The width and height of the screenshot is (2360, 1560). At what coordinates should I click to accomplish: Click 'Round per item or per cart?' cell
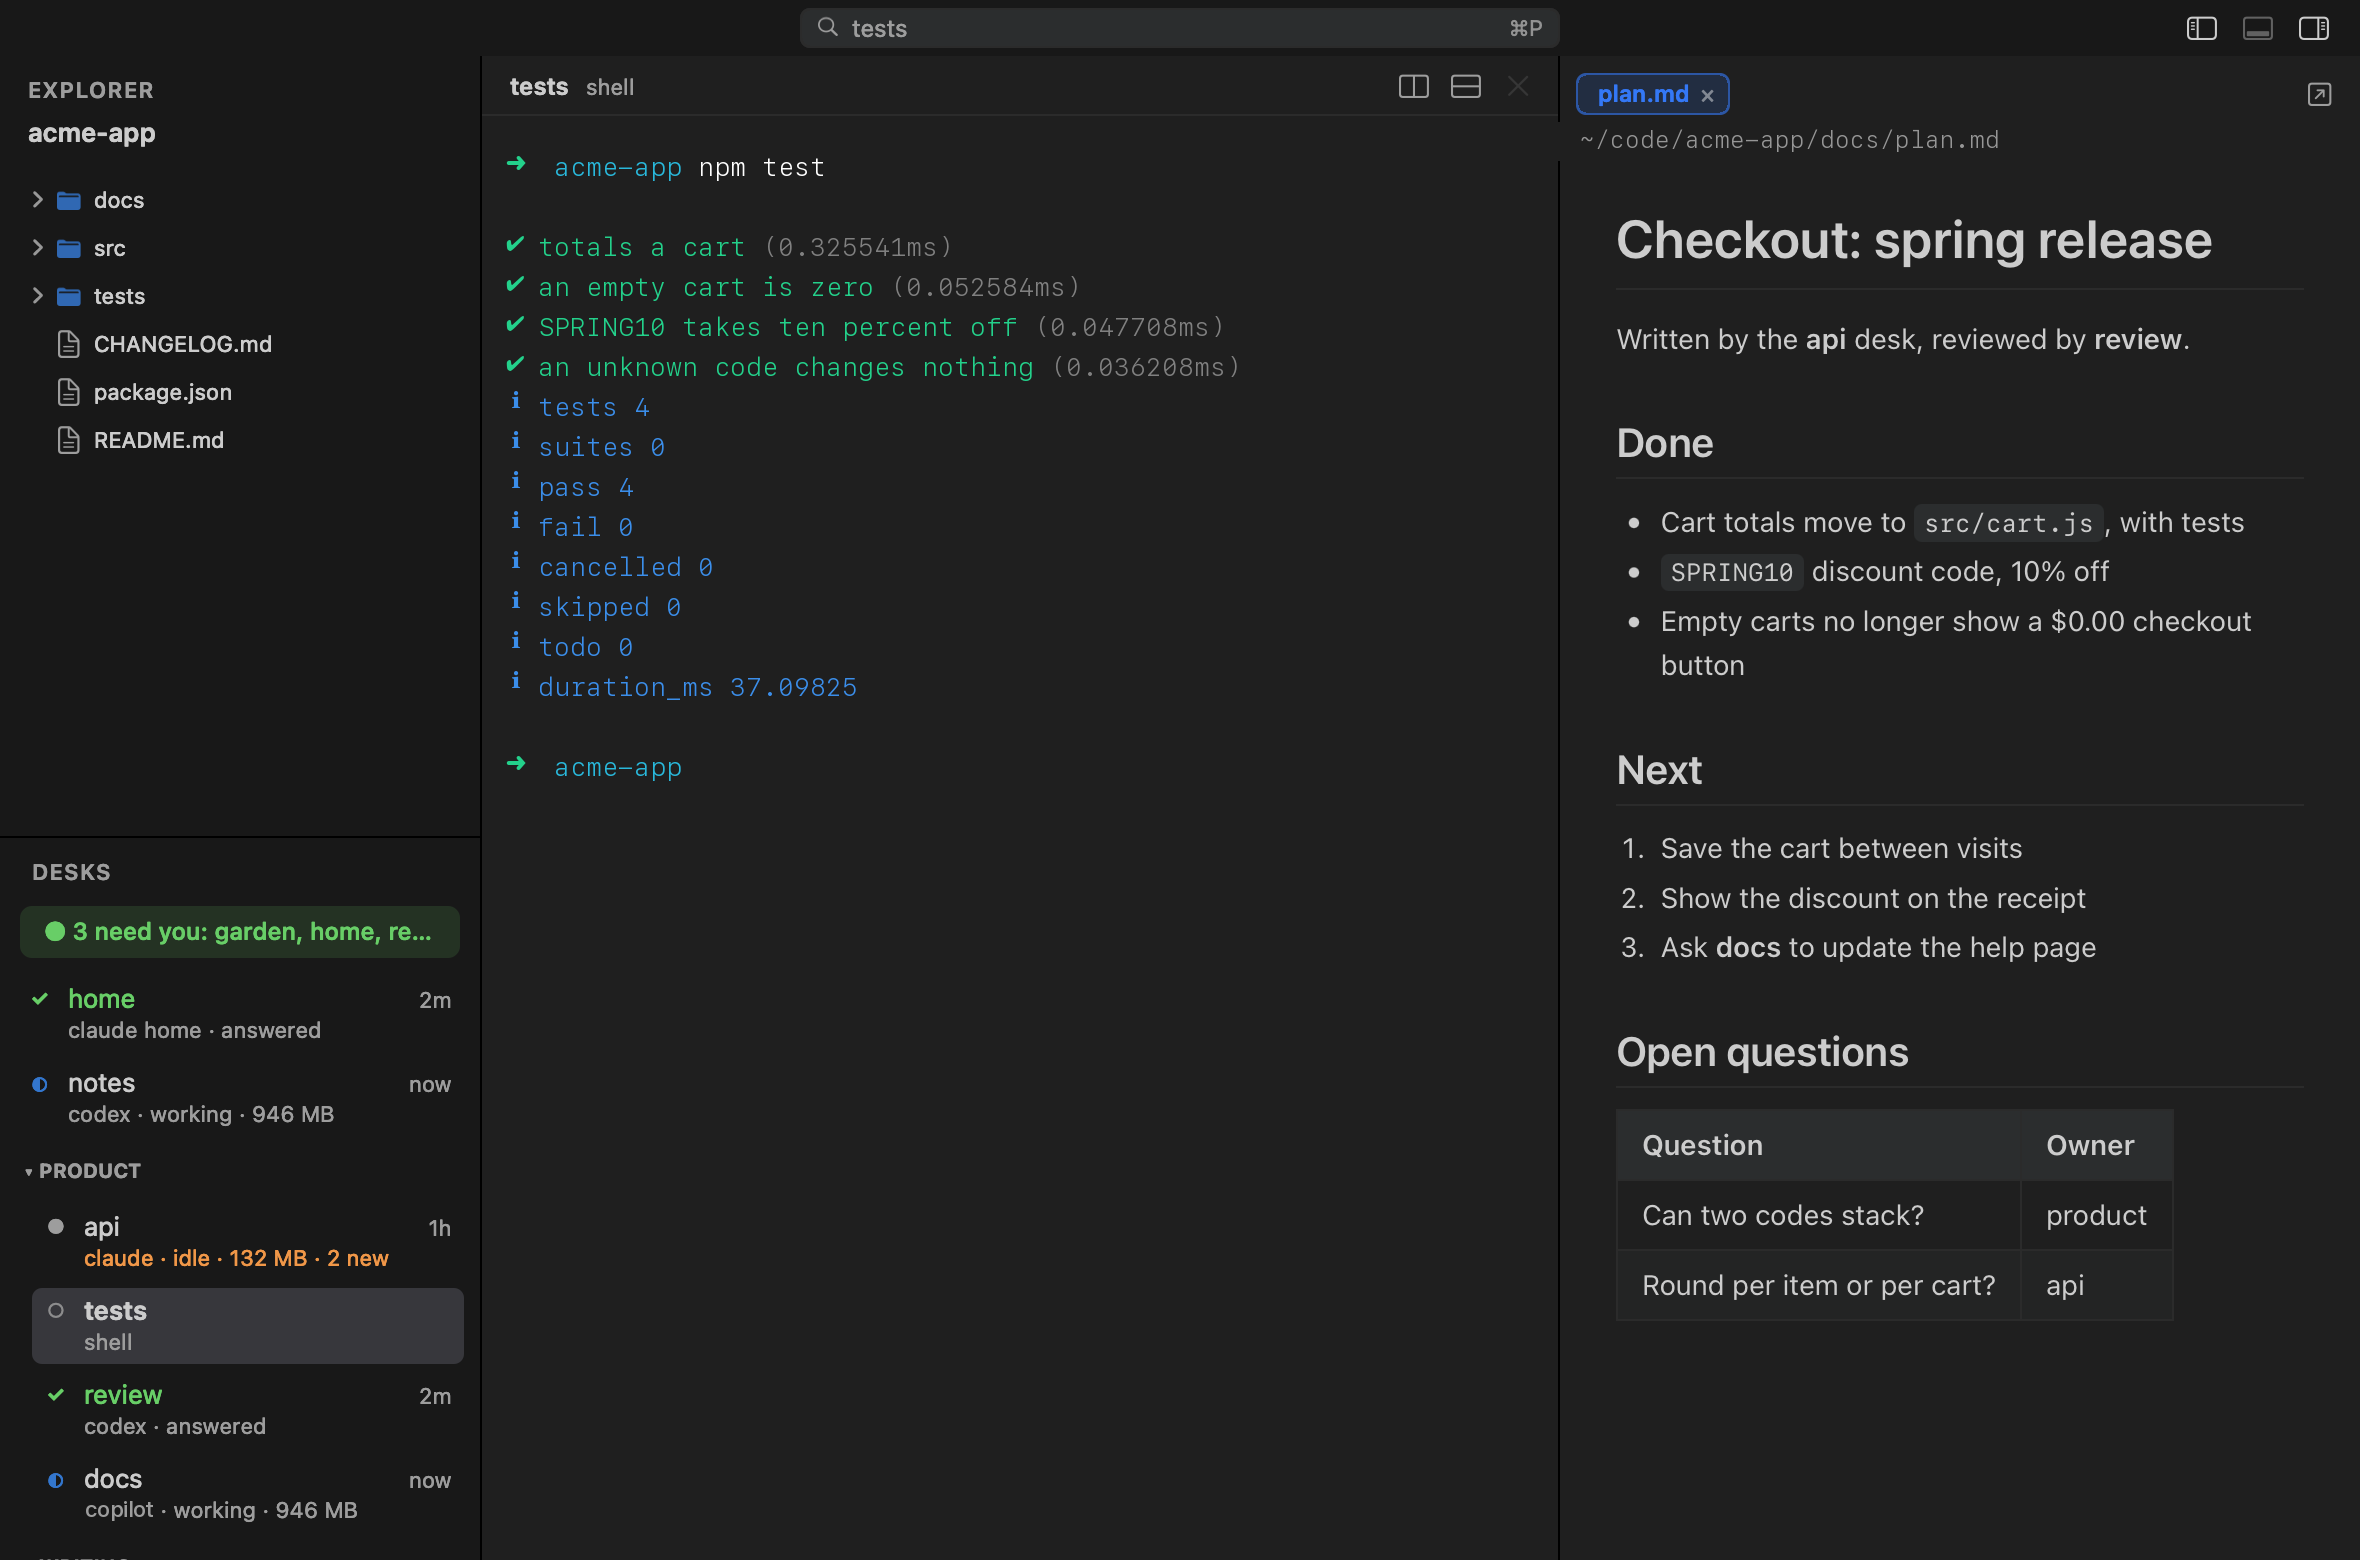pyautogui.click(x=1818, y=1285)
